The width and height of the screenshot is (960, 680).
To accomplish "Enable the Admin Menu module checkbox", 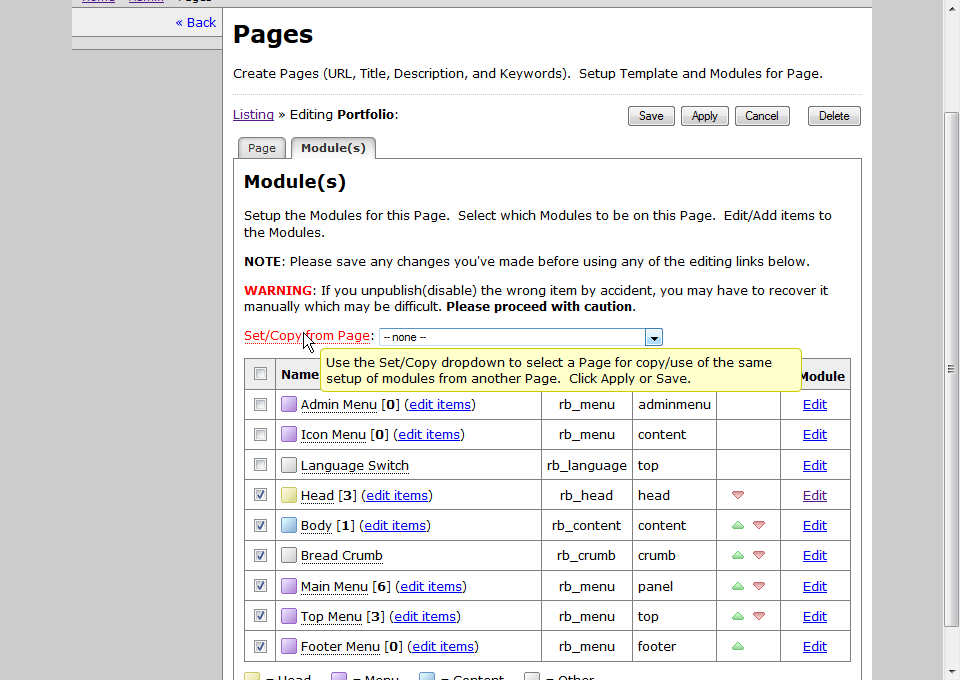I will click(x=260, y=405).
